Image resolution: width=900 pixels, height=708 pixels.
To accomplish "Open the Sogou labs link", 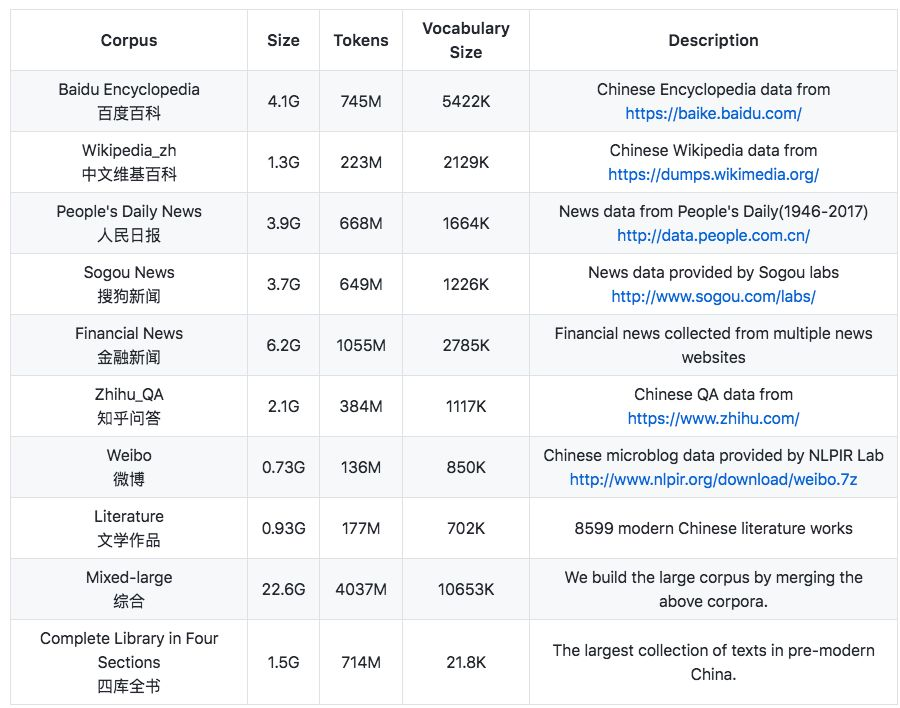I will click(713, 295).
